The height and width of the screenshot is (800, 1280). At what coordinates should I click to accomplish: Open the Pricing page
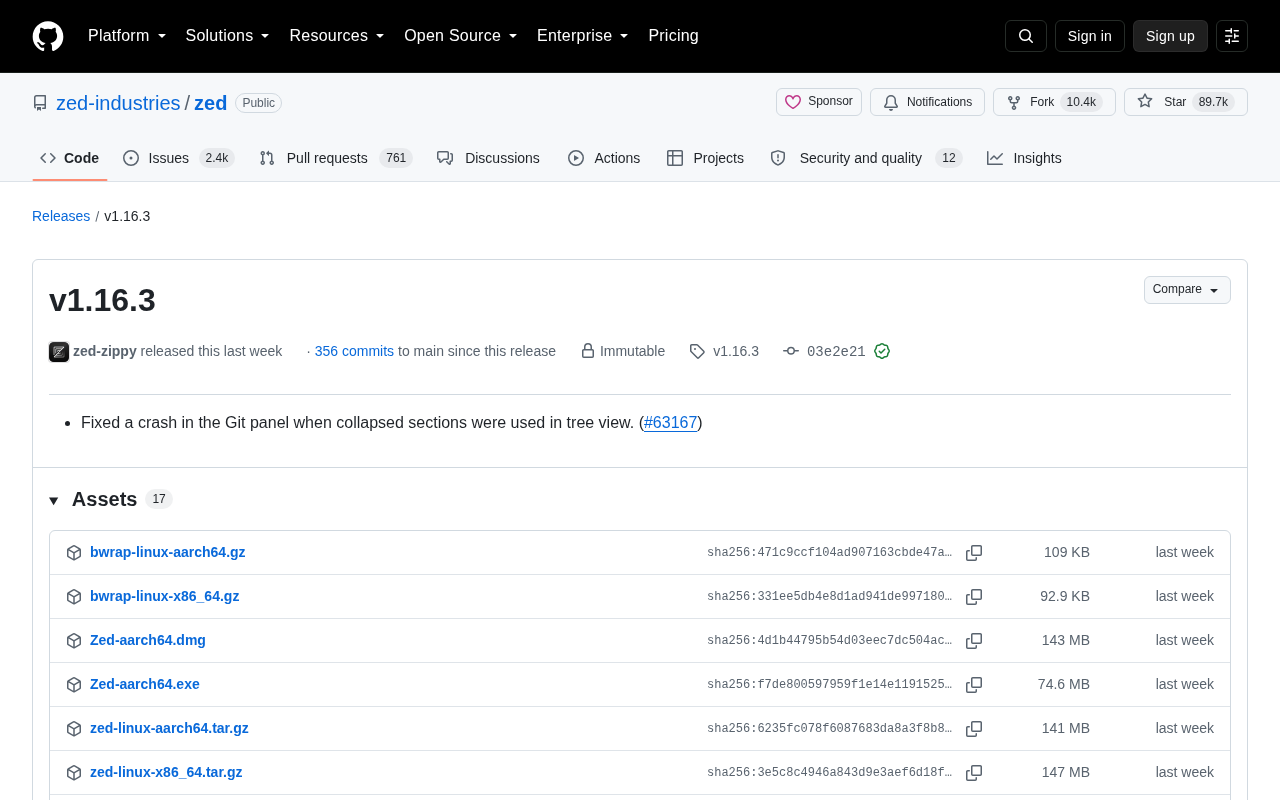tap(673, 36)
